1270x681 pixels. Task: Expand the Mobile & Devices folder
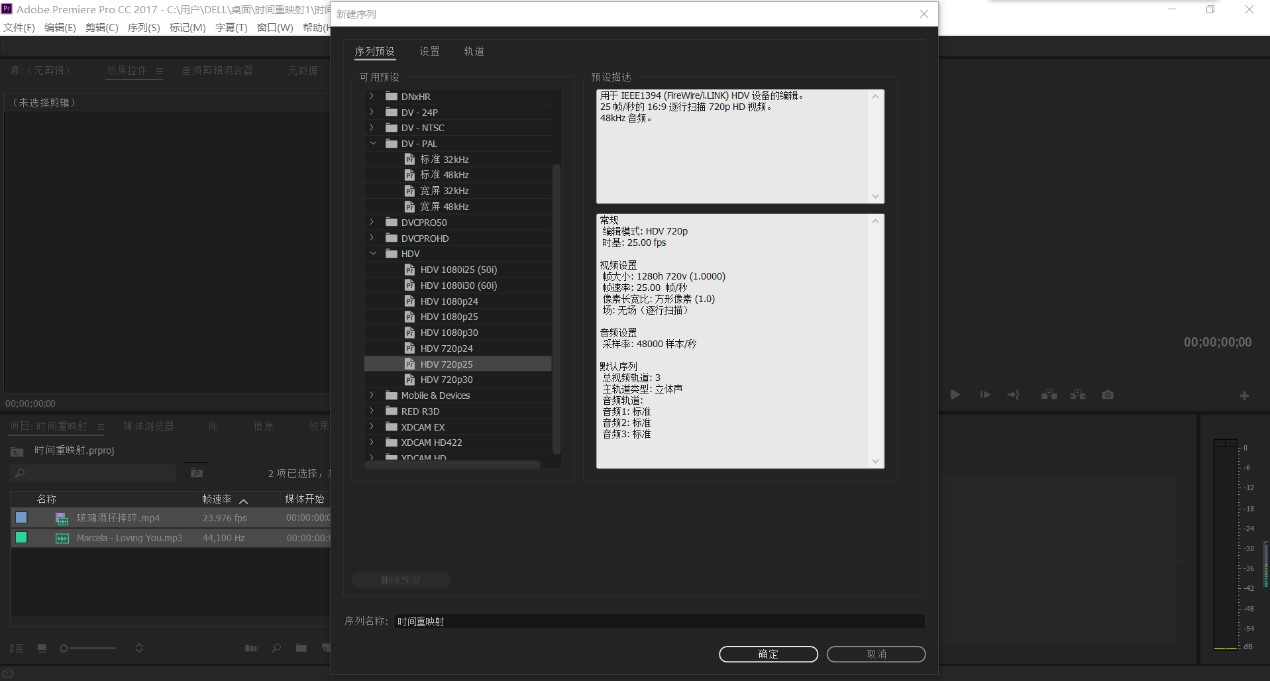click(372, 396)
